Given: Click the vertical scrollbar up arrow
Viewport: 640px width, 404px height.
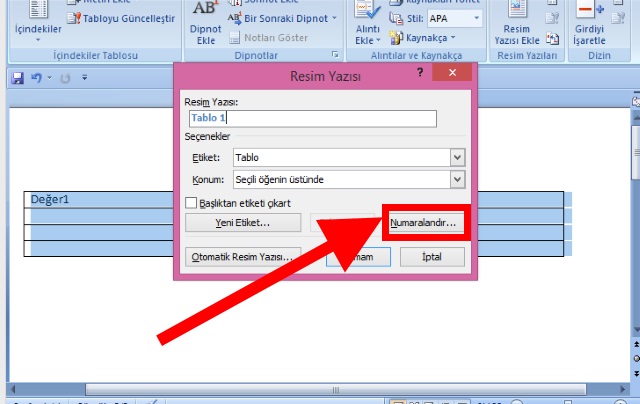Looking at the screenshot, I should [636, 118].
